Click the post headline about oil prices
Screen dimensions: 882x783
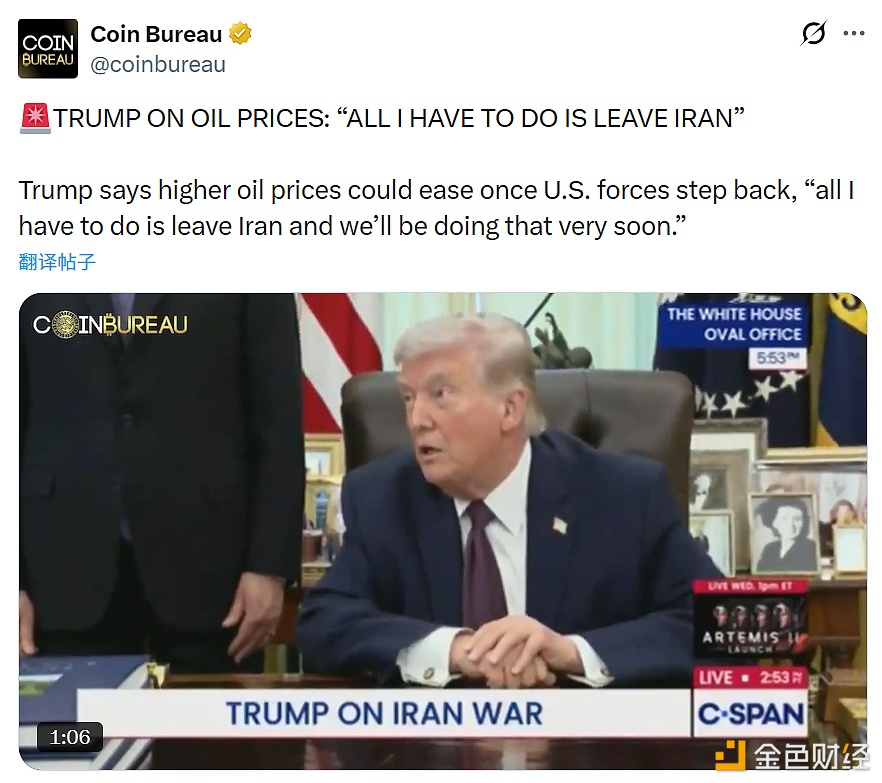398,119
